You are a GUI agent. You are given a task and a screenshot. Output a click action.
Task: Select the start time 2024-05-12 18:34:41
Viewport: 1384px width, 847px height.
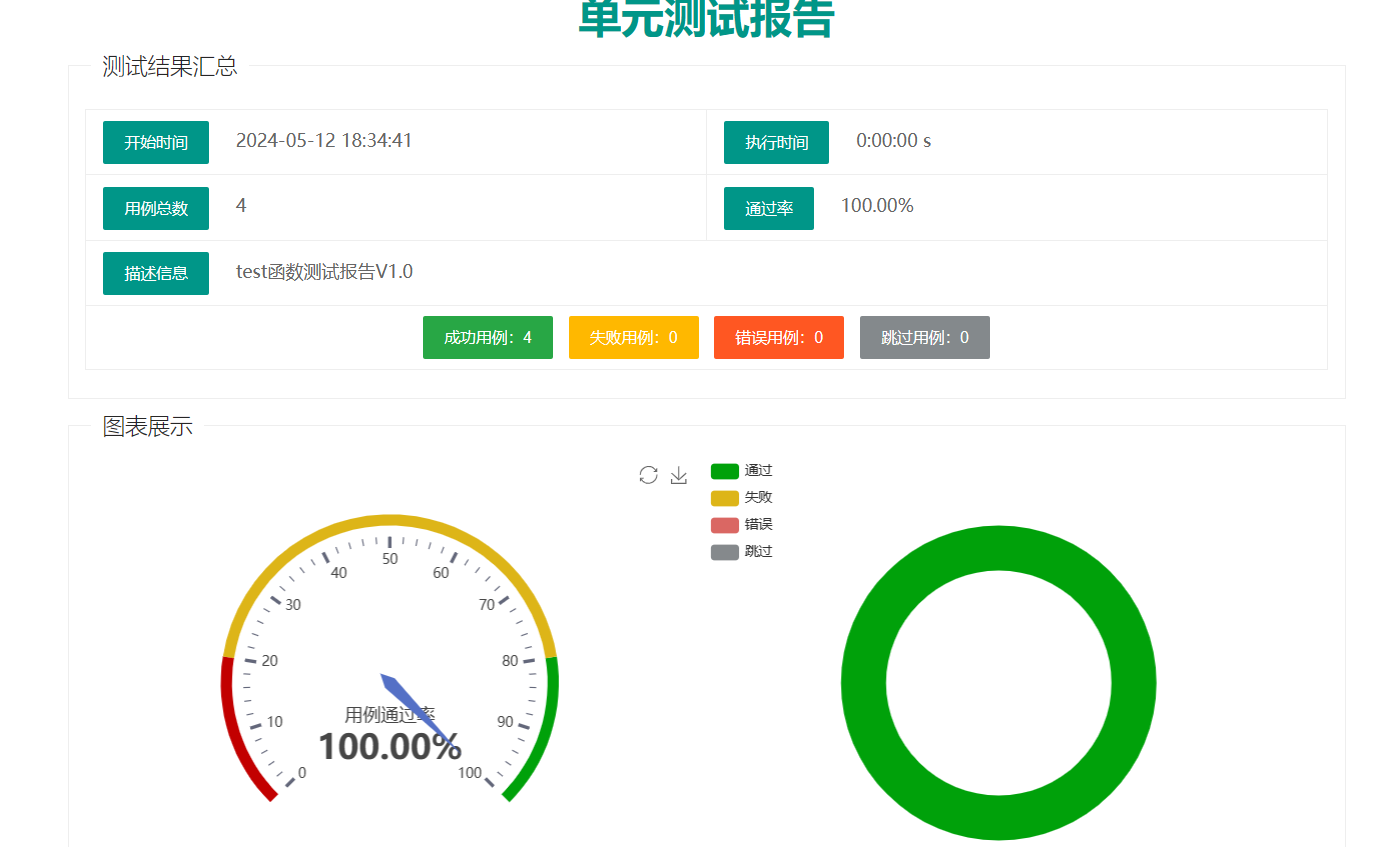click(324, 141)
